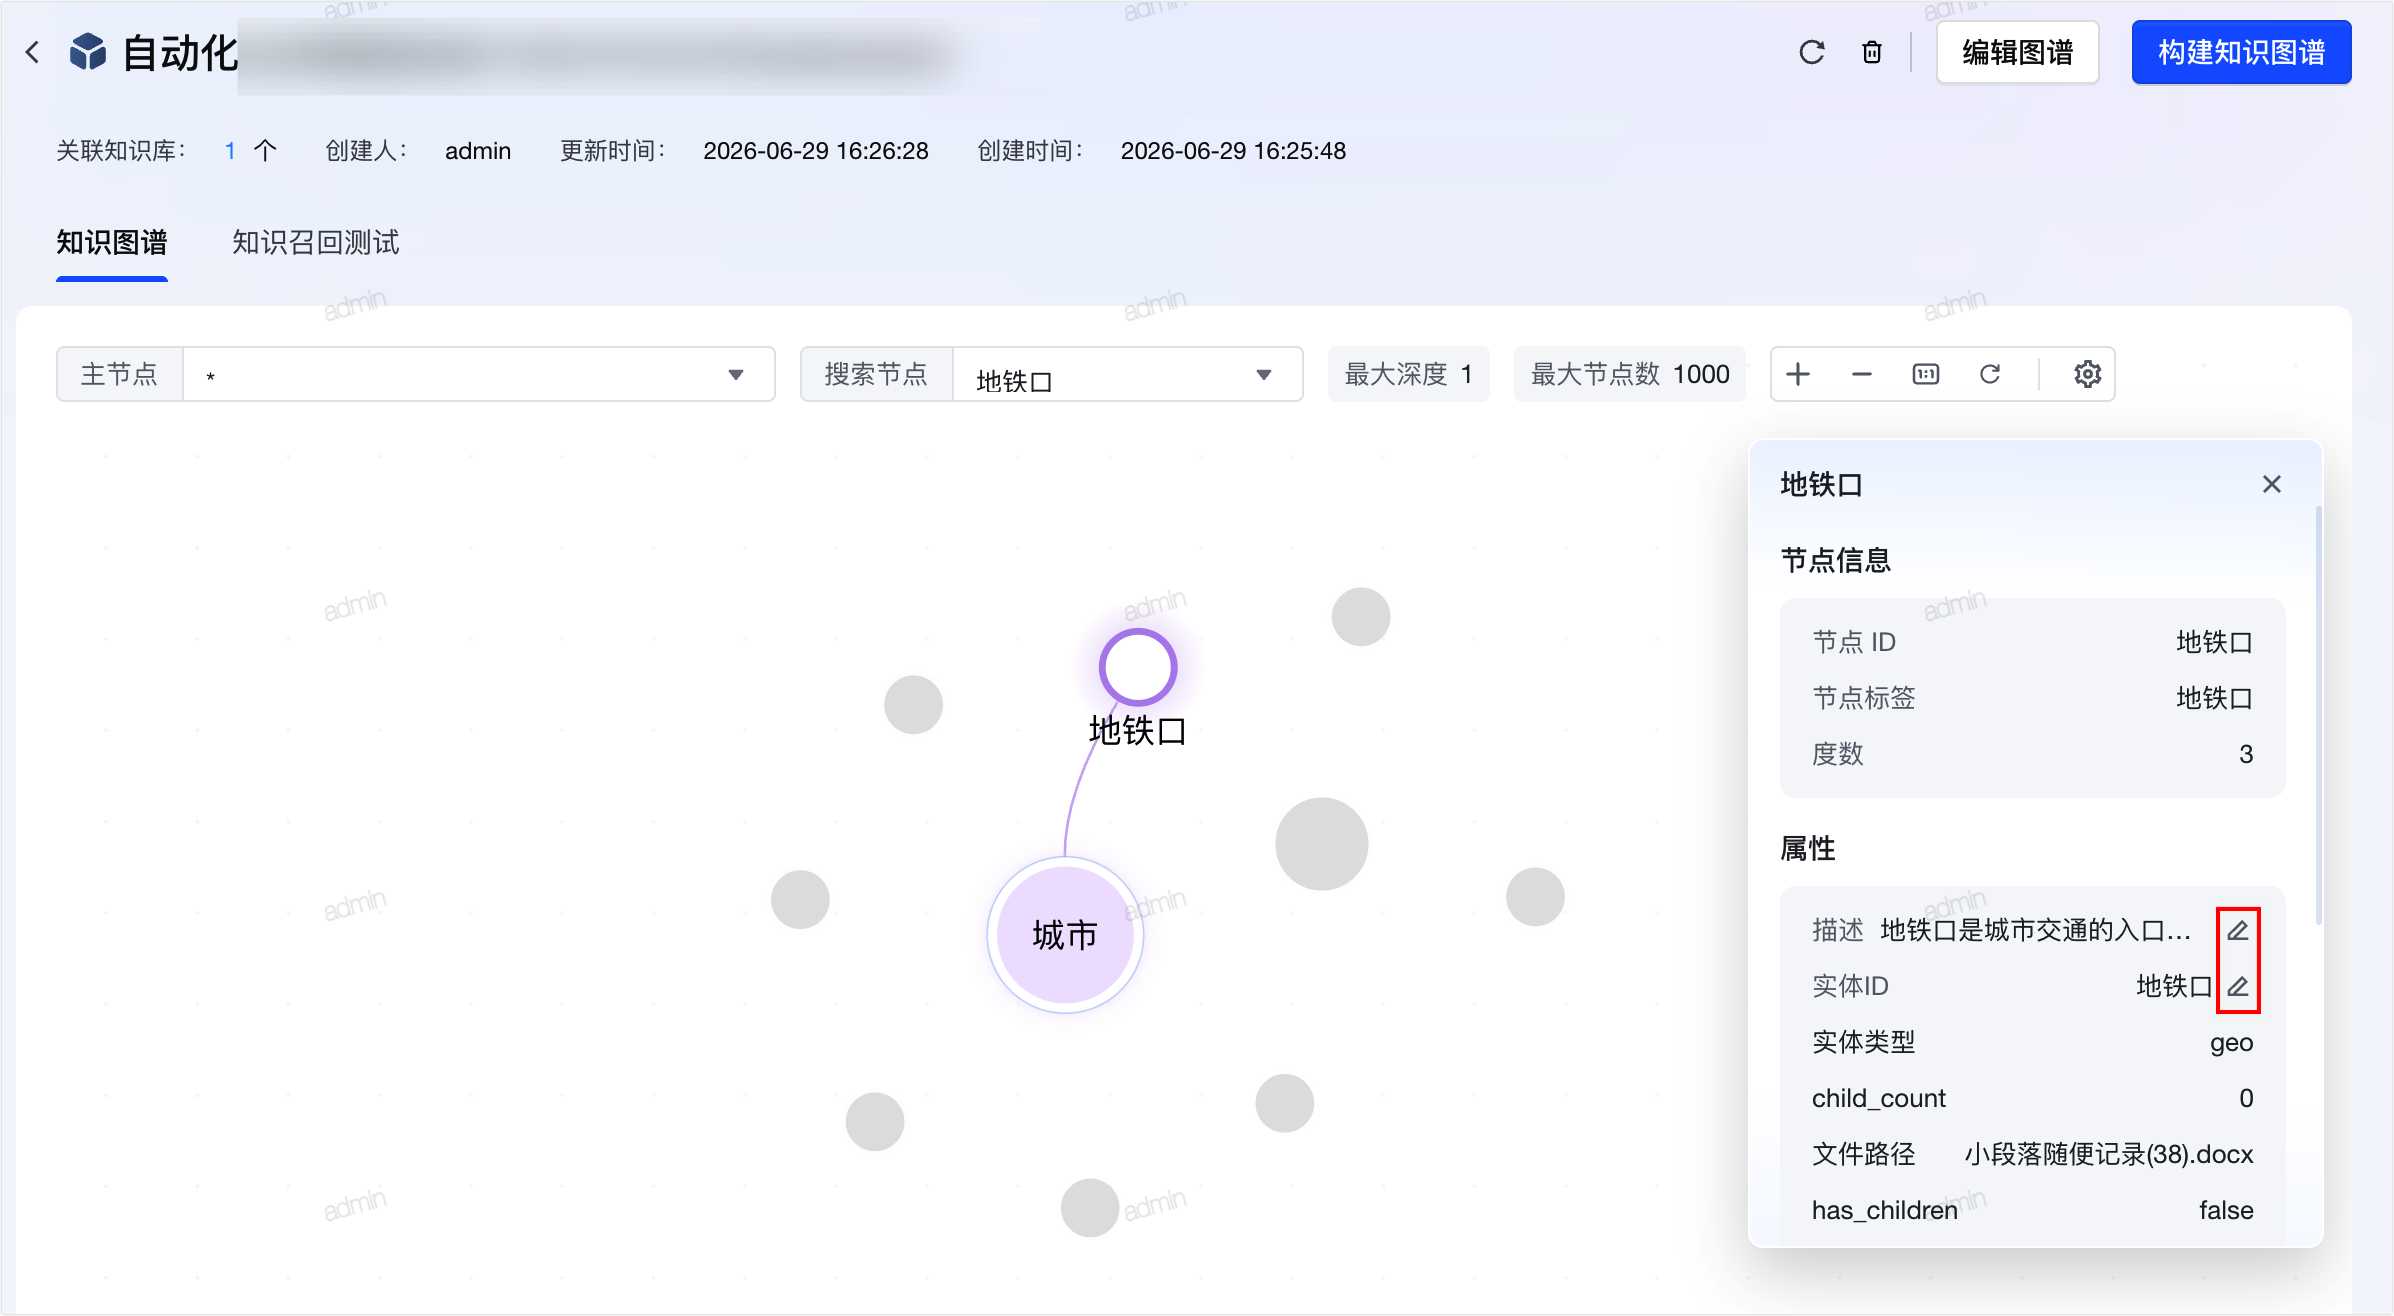Click the 文件路径 value 小段落随便记录(38).docx

[2109, 1154]
